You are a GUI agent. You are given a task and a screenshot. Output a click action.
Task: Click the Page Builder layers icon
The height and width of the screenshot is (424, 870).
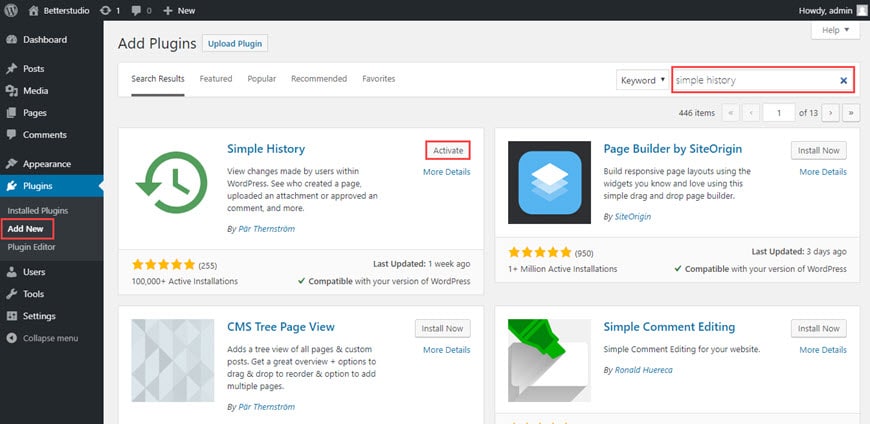(549, 183)
